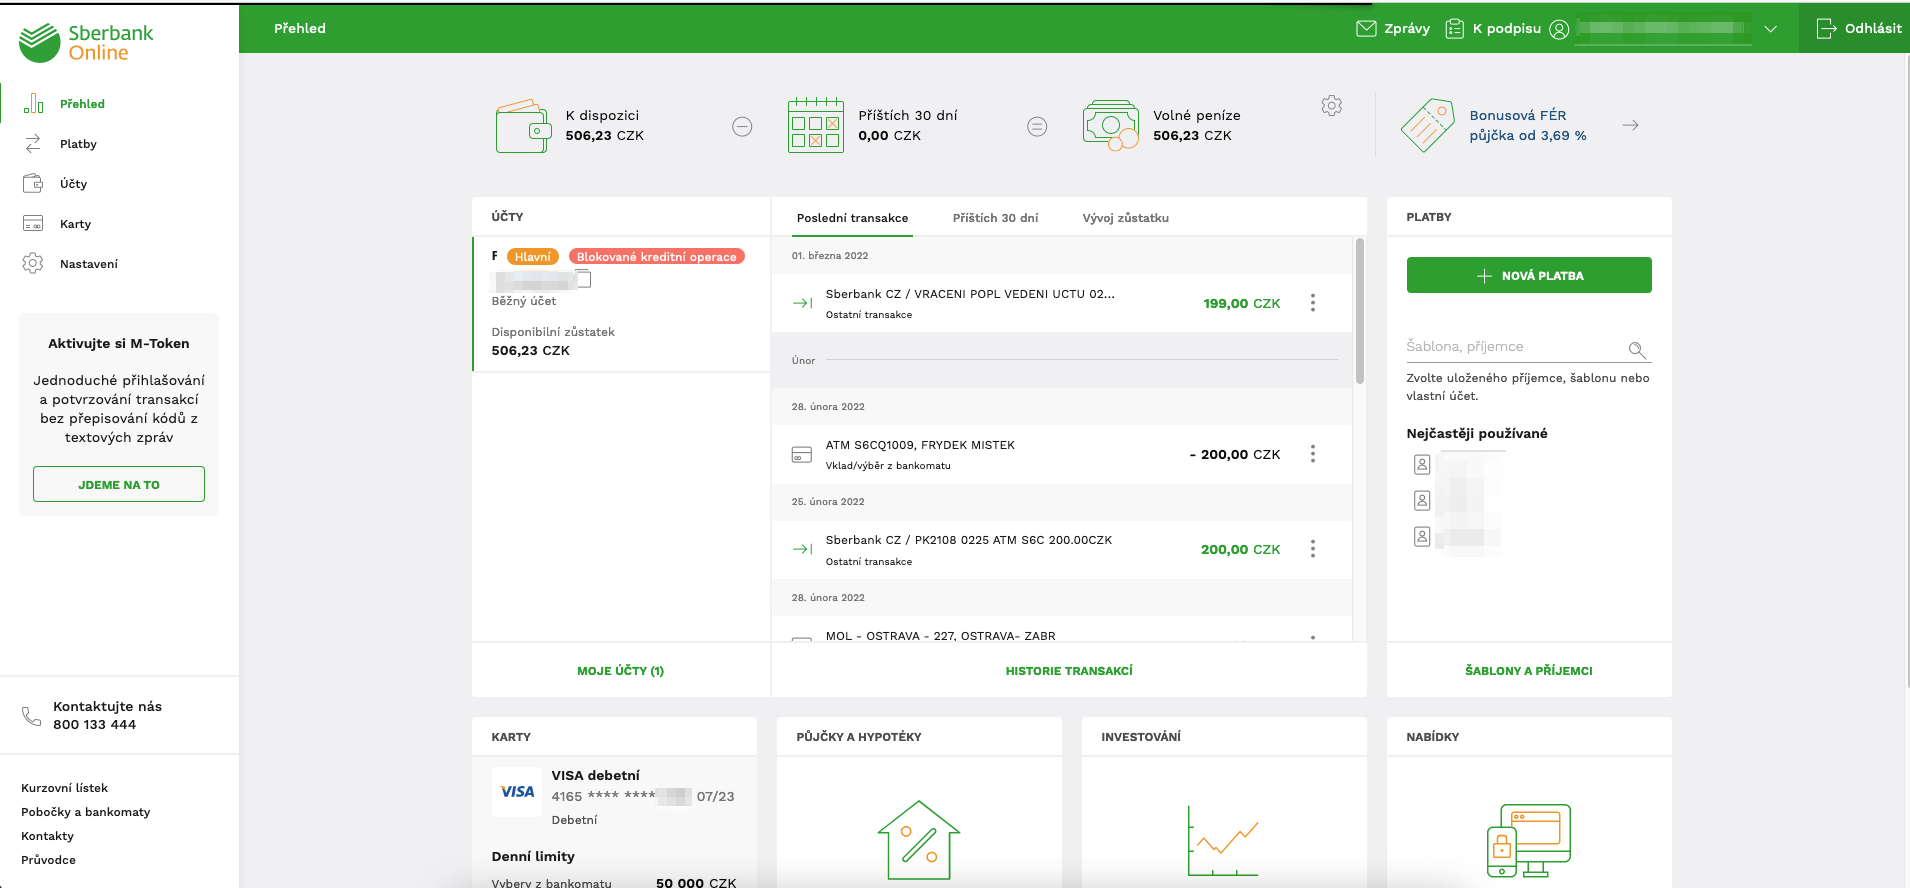1910x888 pixels.
Task: Click the Příštích 30 dní calendar icon
Action: click(815, 125)
